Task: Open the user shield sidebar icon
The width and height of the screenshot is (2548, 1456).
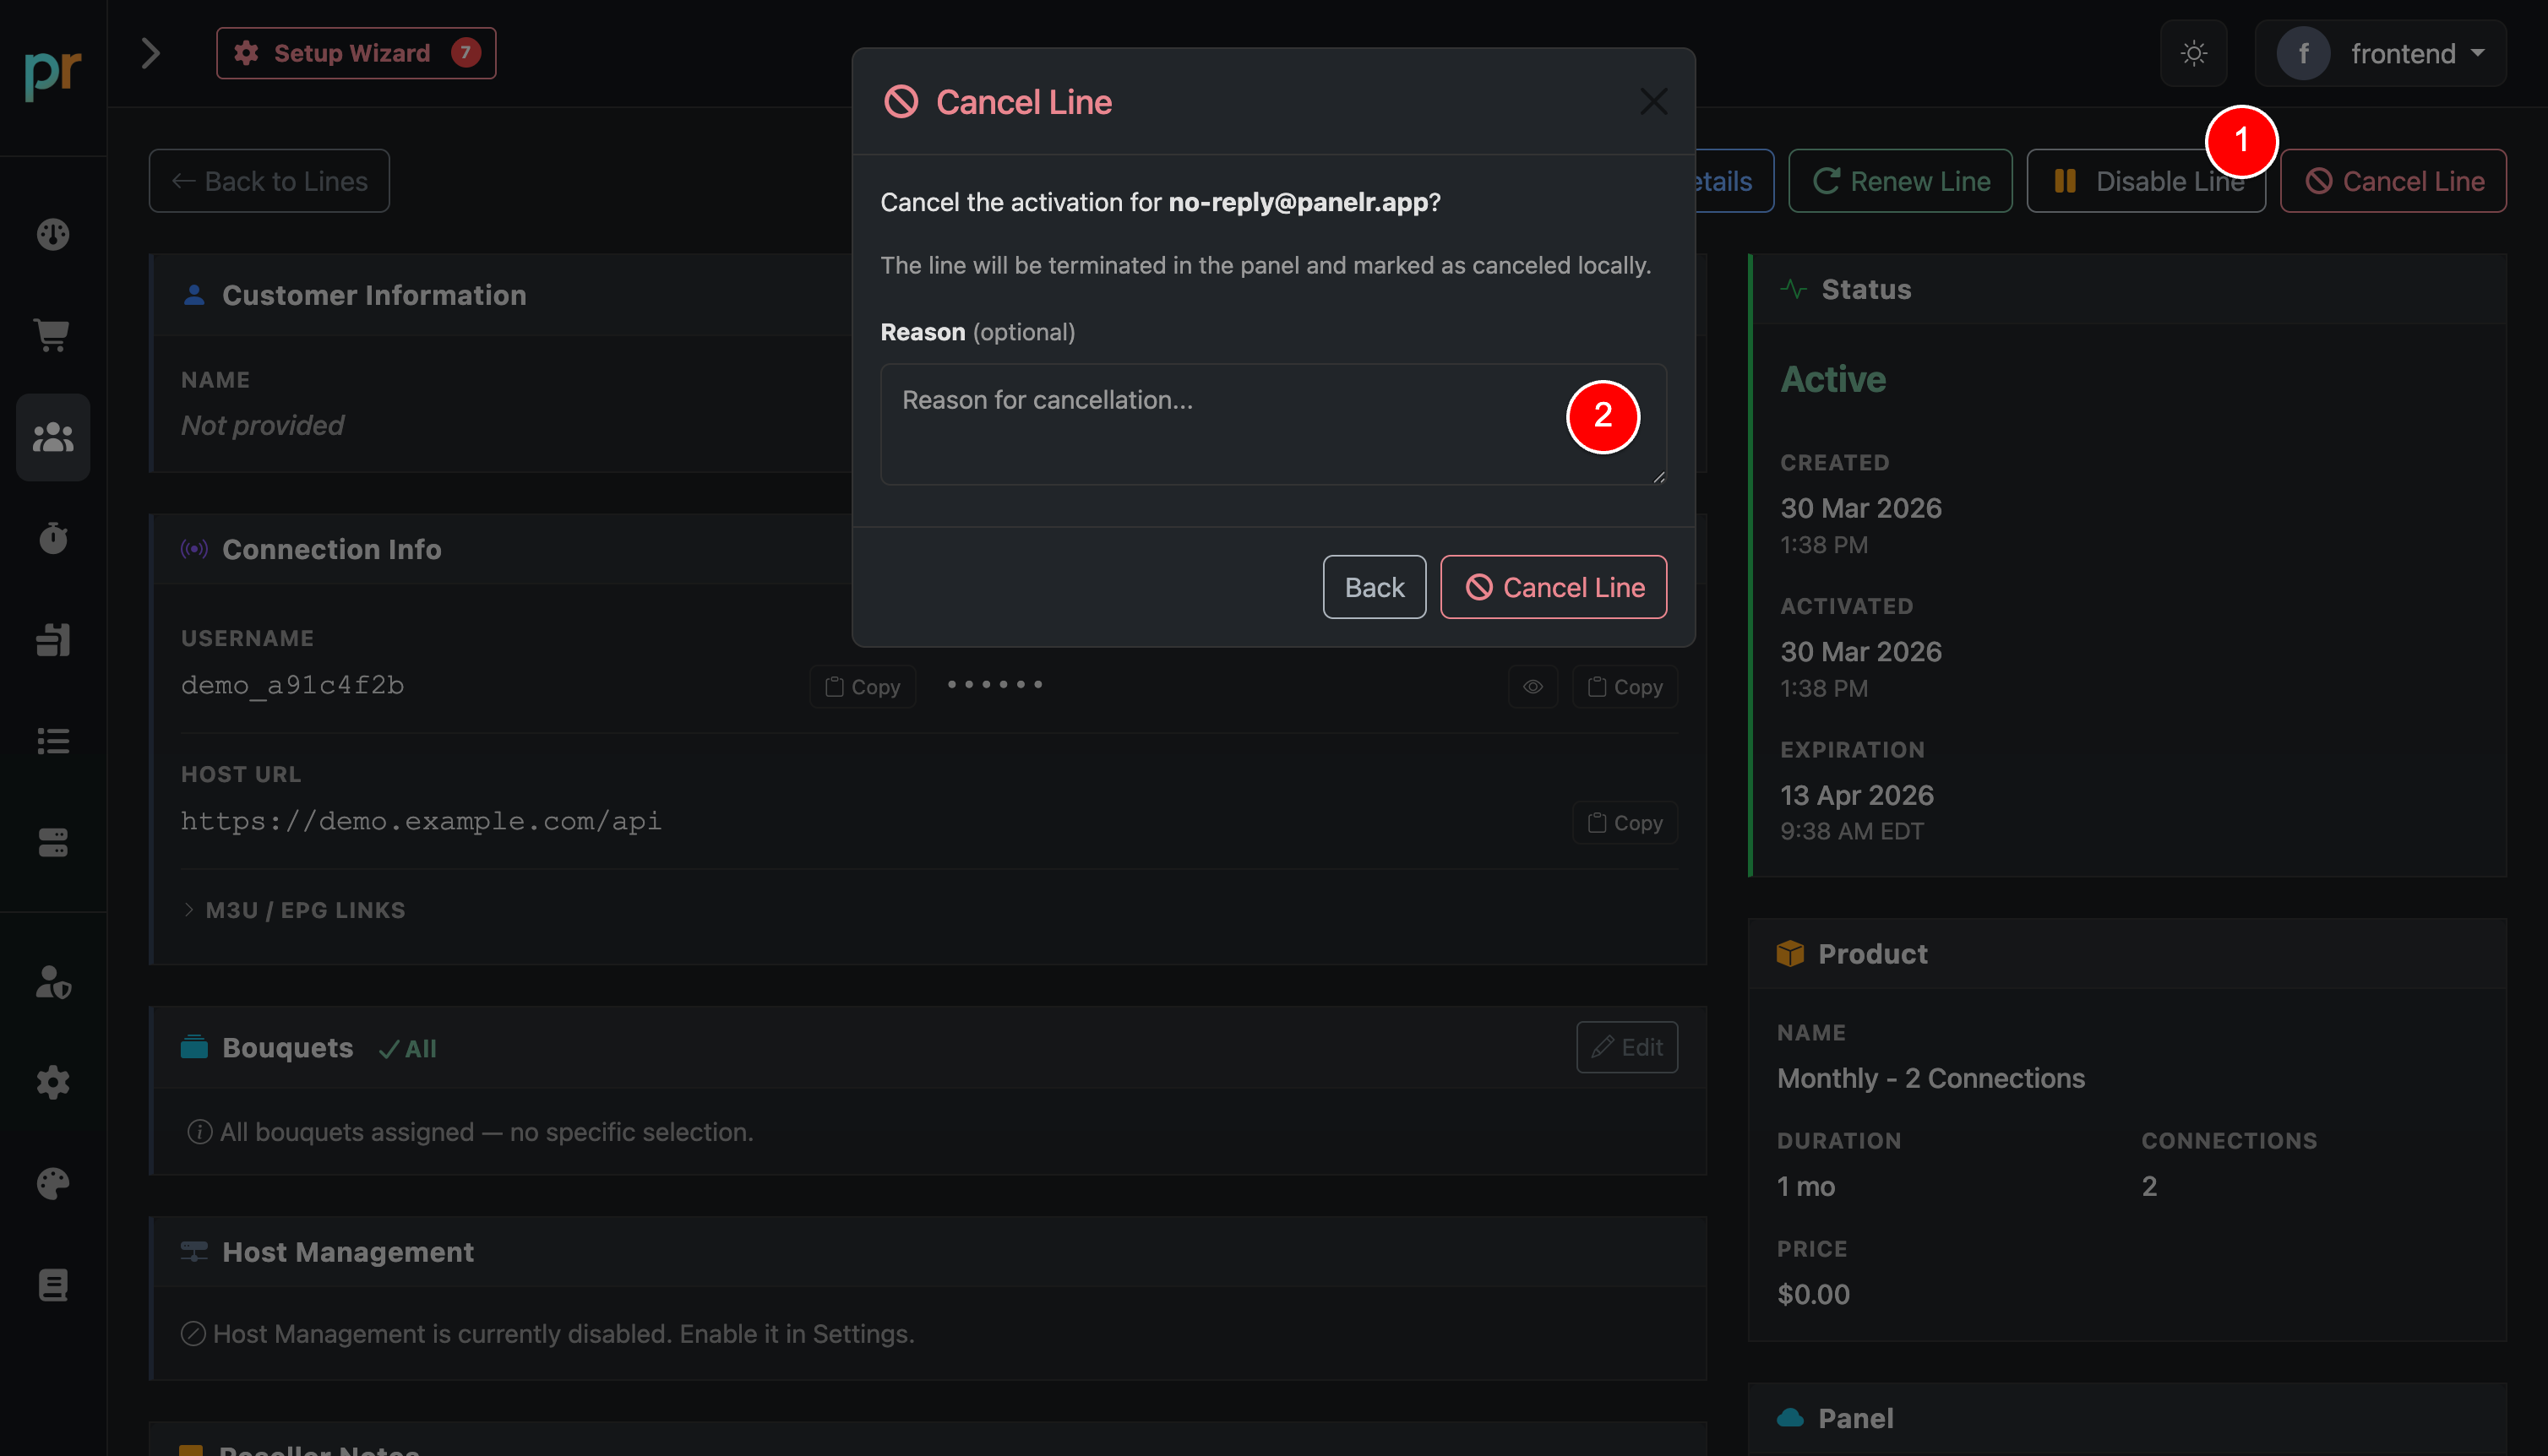Action: (x=53, y=982)
